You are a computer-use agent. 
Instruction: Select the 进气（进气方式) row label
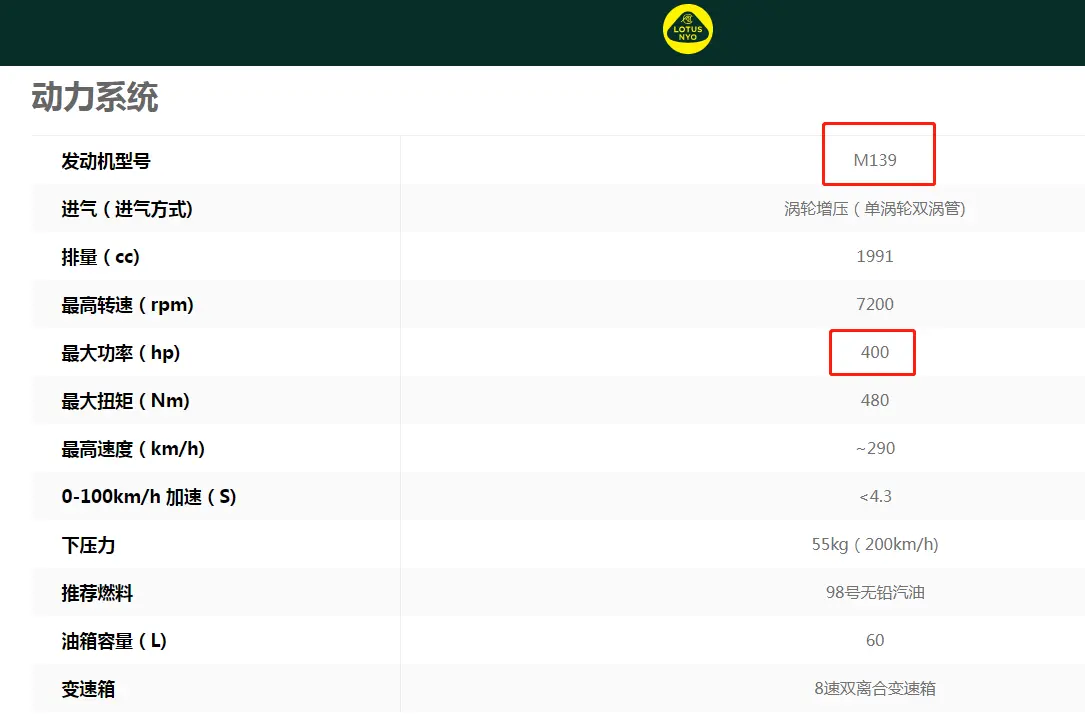pos(127,209)
